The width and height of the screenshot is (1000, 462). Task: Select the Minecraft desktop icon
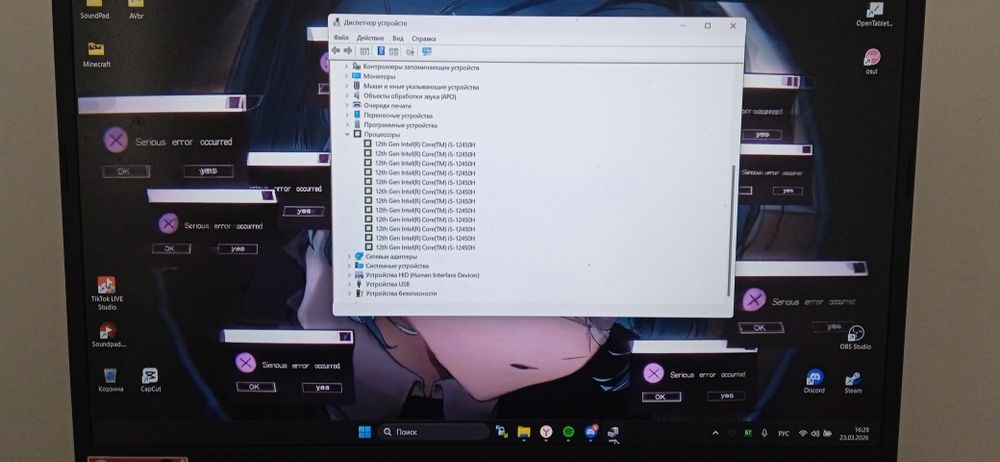point(96,55)
